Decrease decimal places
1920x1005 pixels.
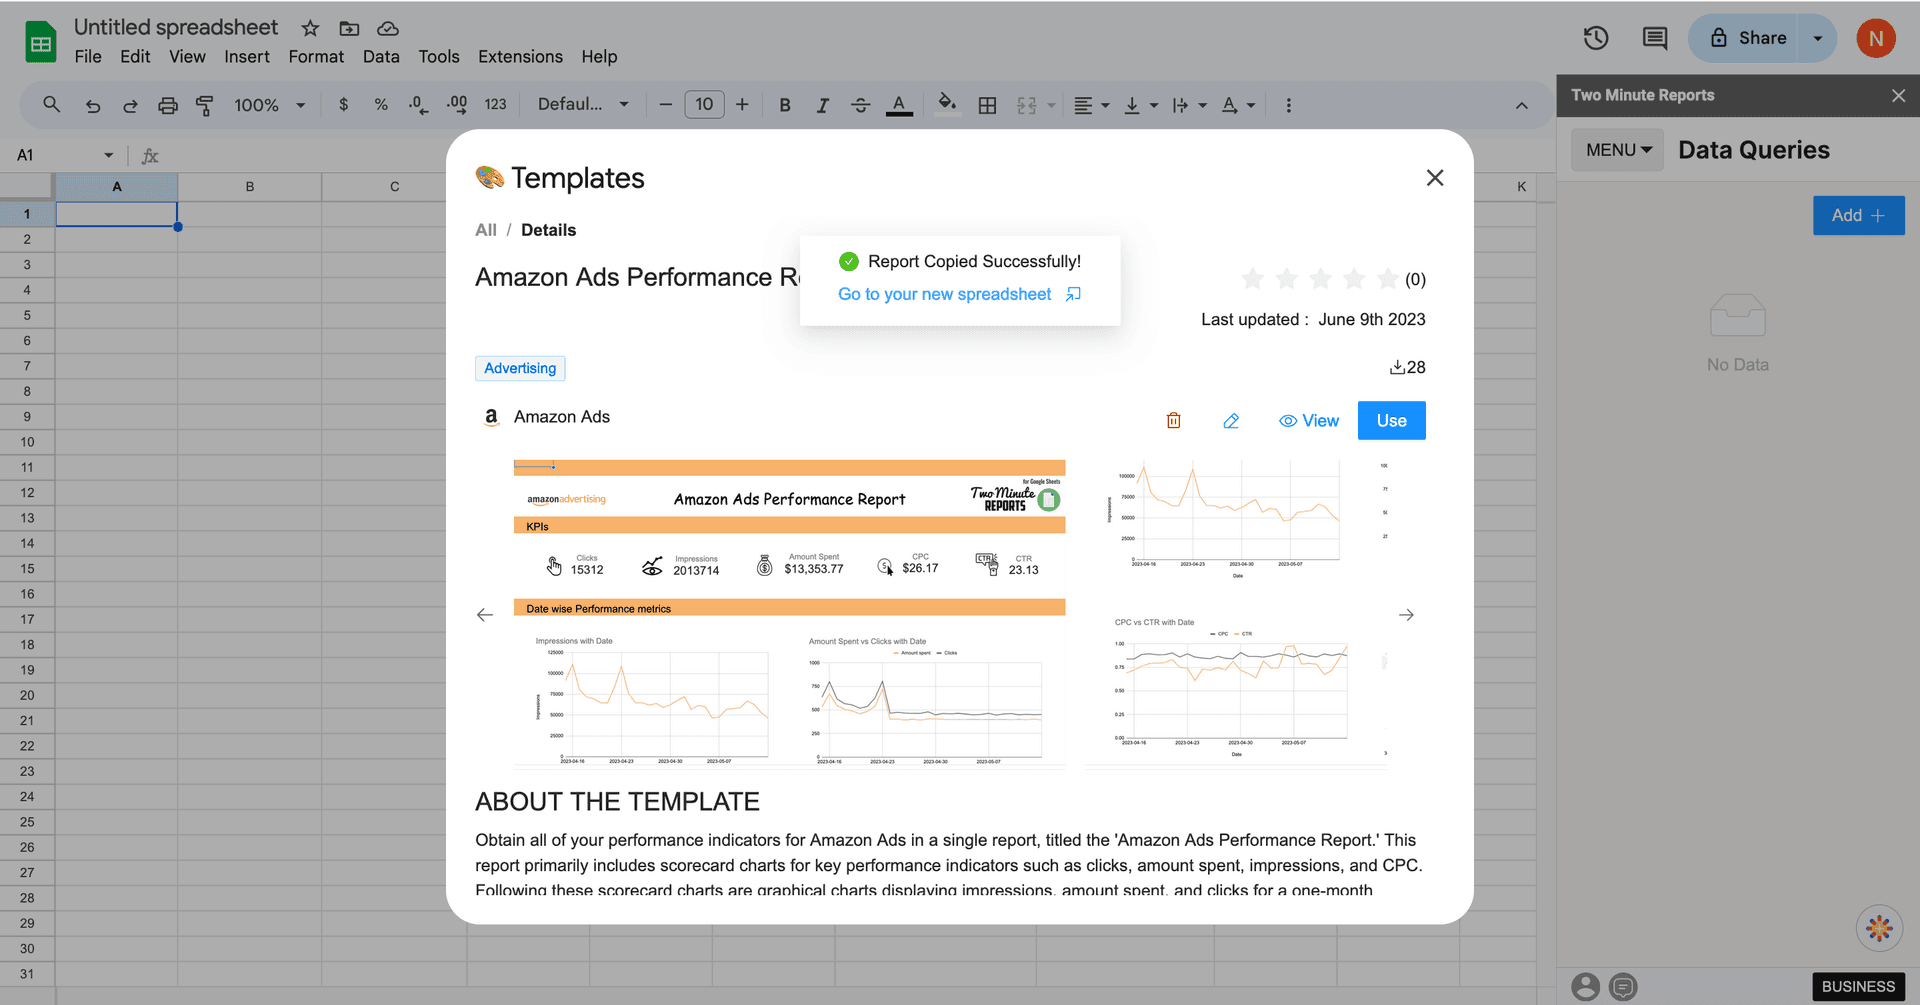click(x=419, y=104)
